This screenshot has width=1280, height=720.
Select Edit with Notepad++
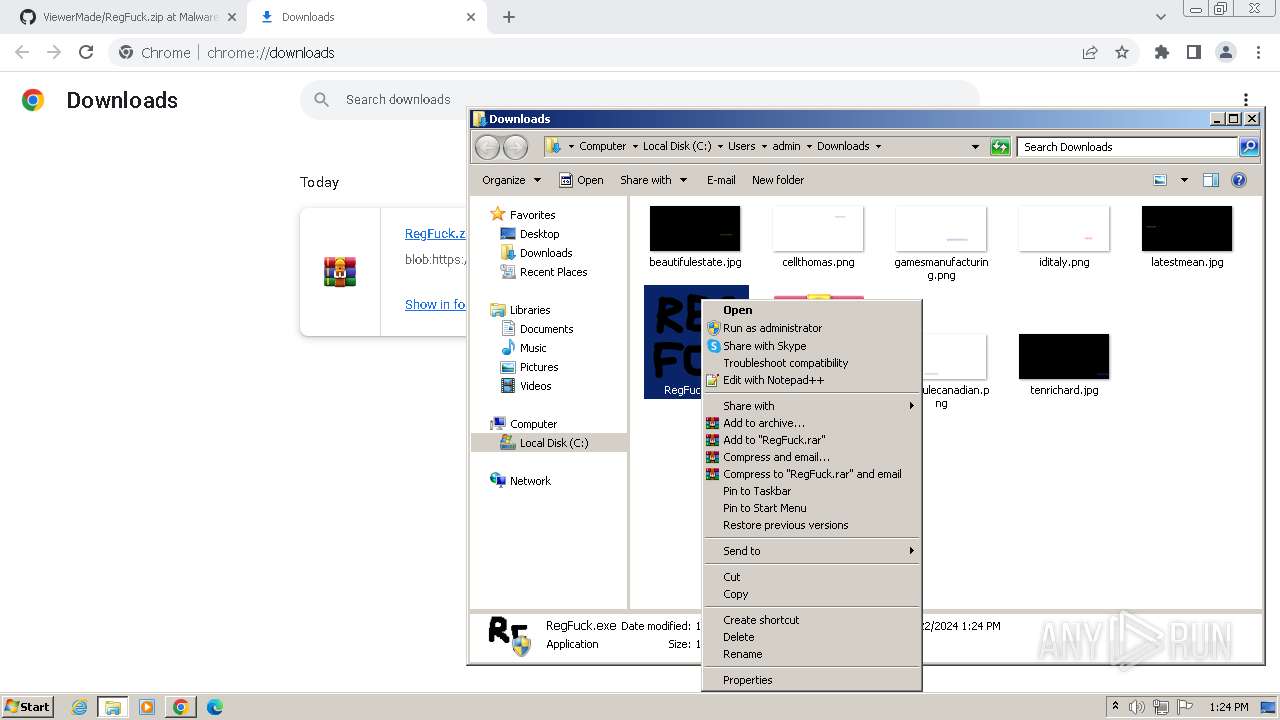click(811, 380)
